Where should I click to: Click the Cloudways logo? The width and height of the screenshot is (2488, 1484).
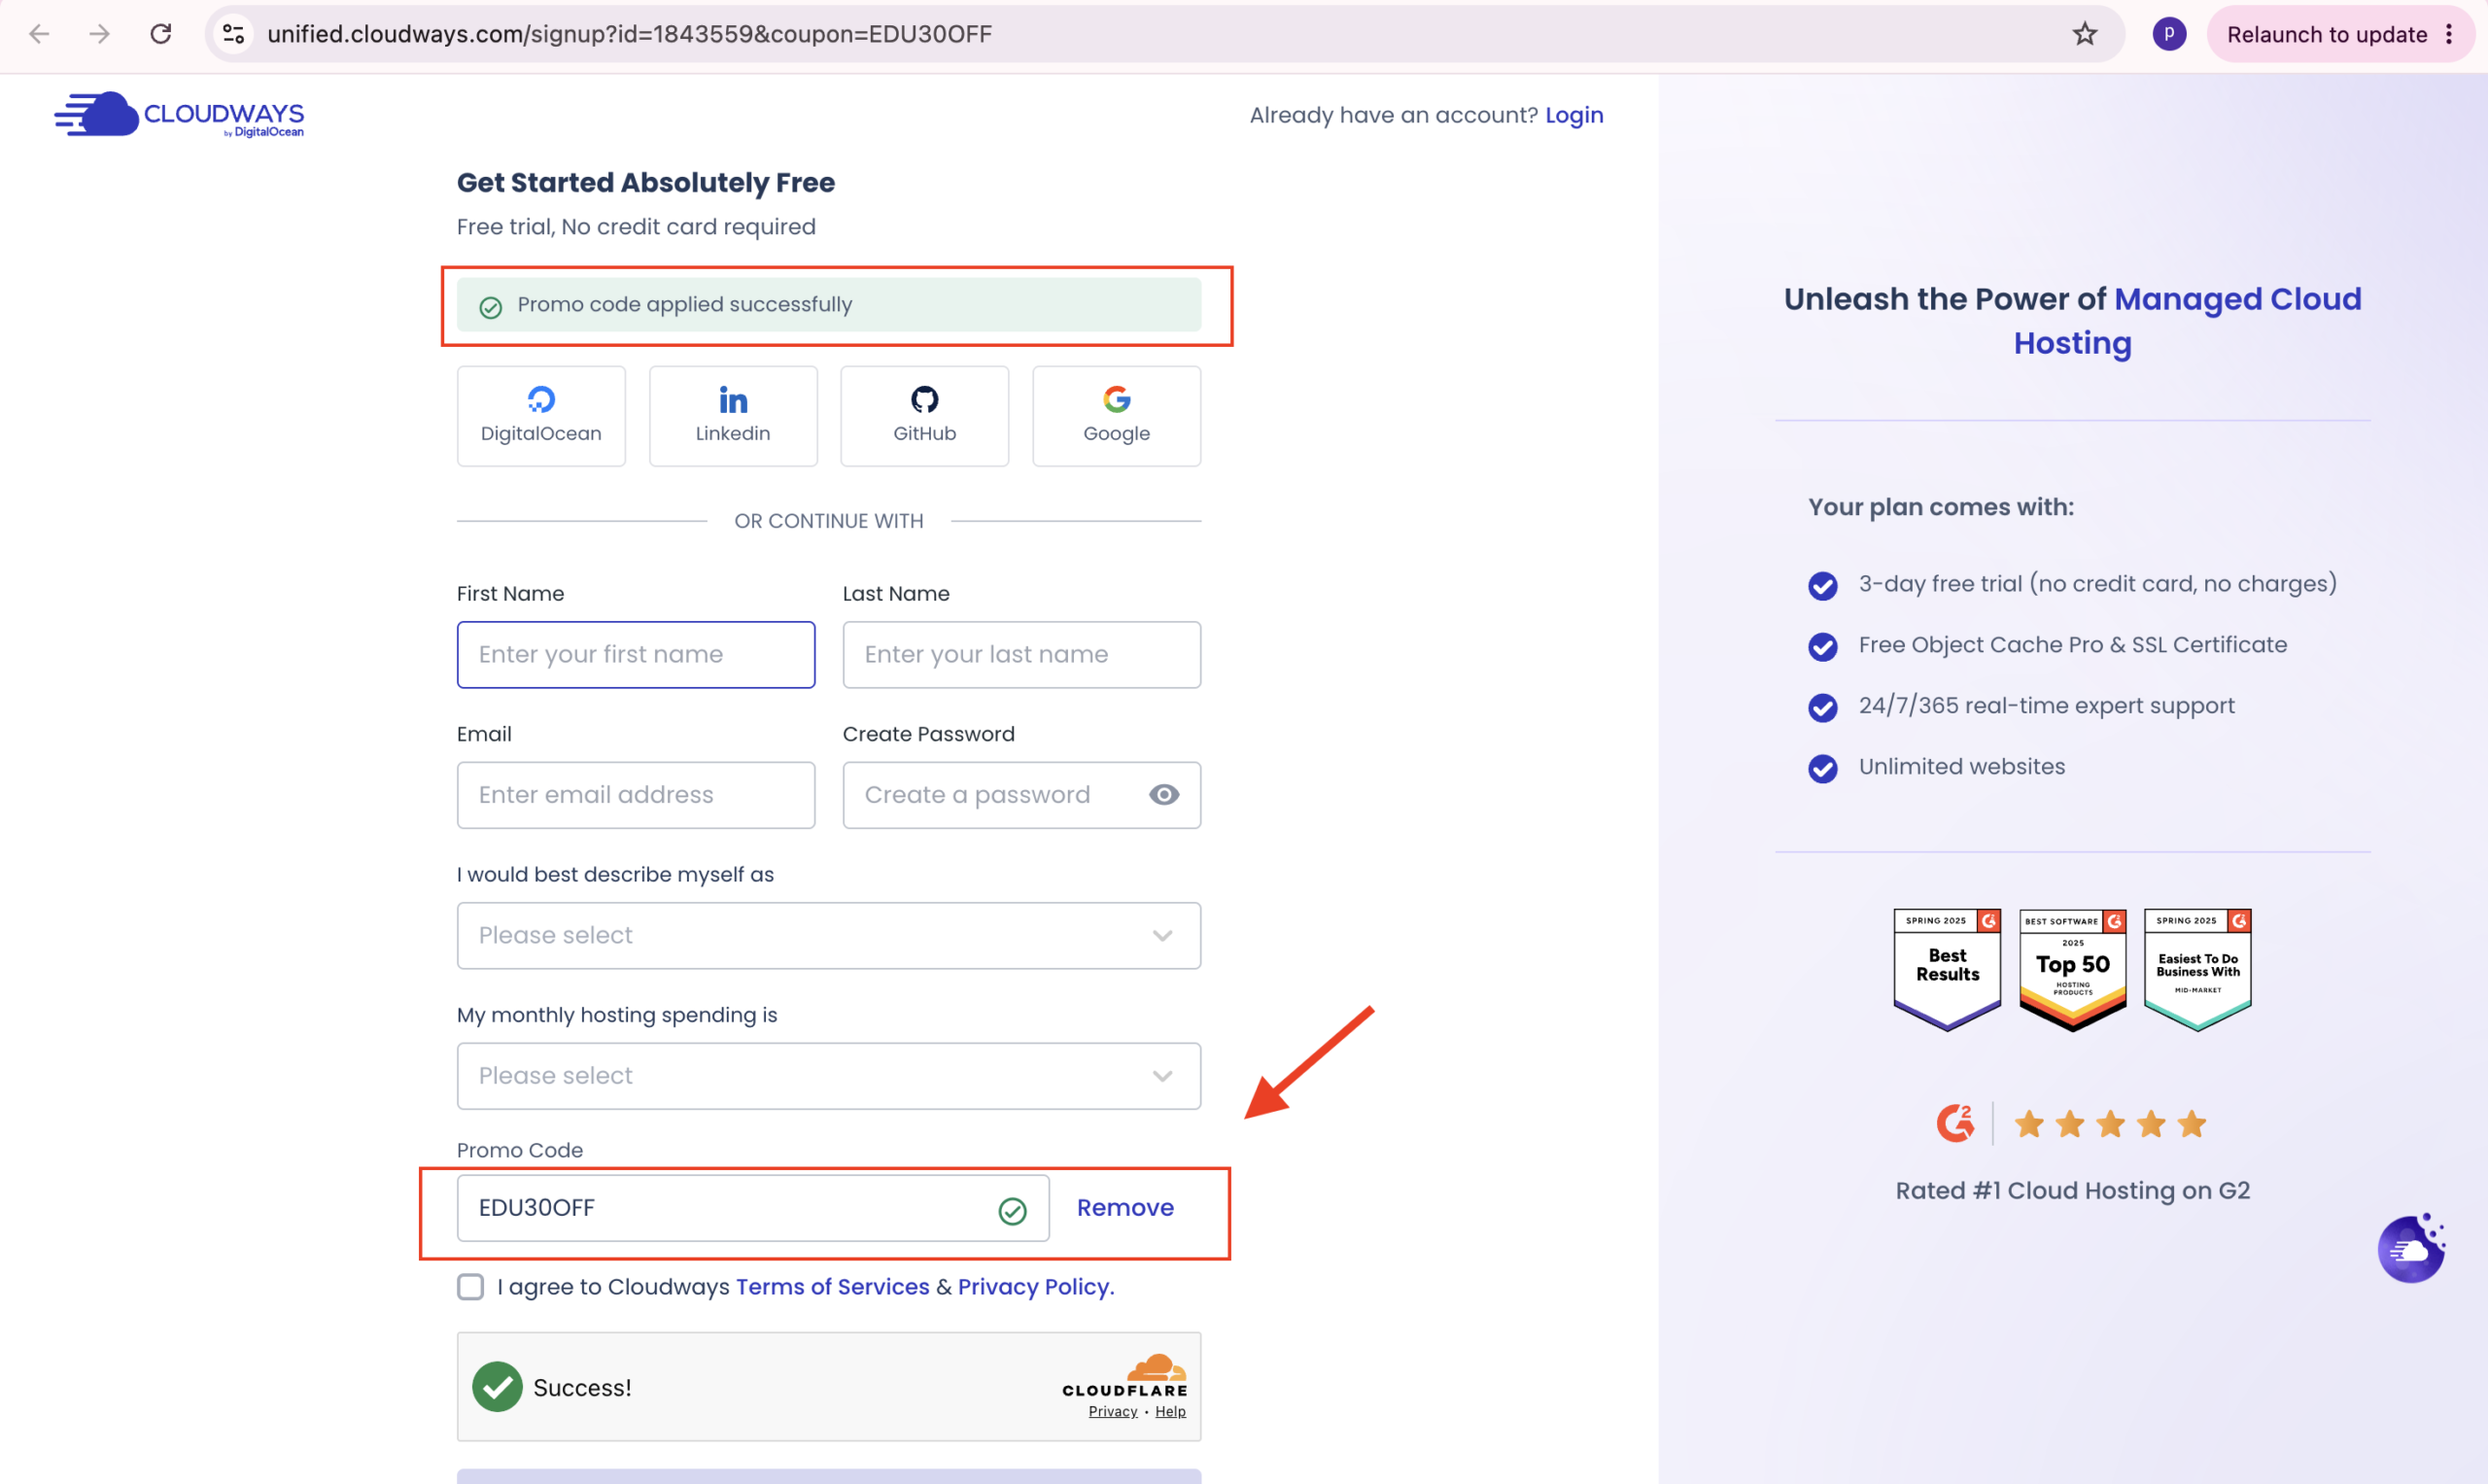coord(180,115)
